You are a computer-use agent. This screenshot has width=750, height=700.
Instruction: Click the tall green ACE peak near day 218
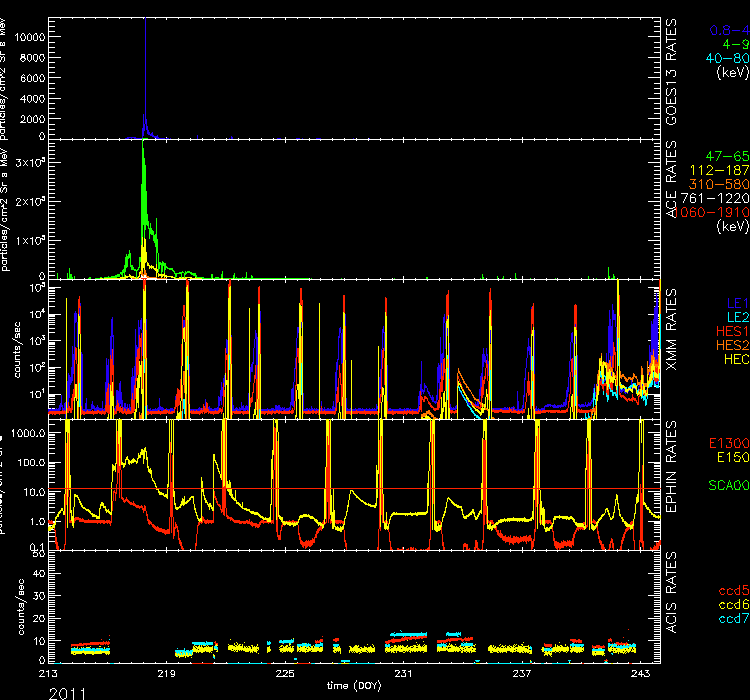pos(146,150)
